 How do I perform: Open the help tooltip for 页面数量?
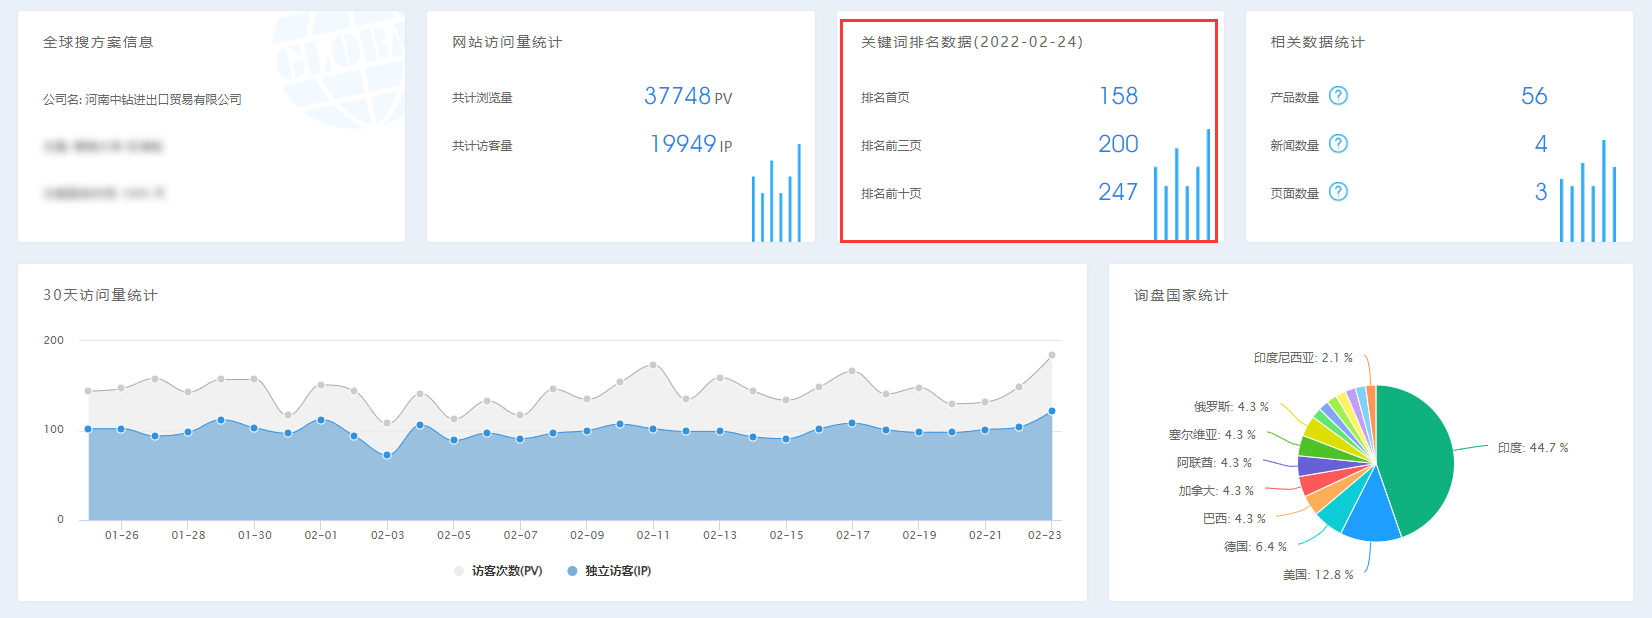pos(1338,192)
